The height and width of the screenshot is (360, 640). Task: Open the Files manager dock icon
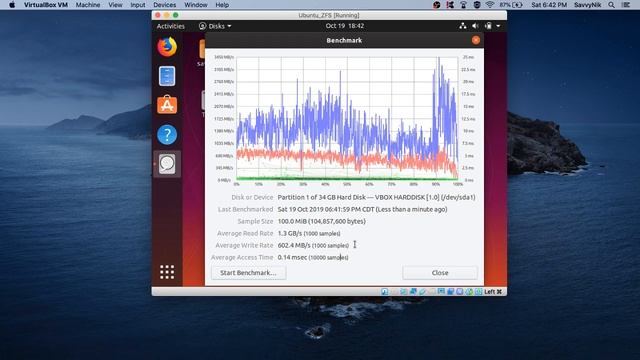click(167, 76)
